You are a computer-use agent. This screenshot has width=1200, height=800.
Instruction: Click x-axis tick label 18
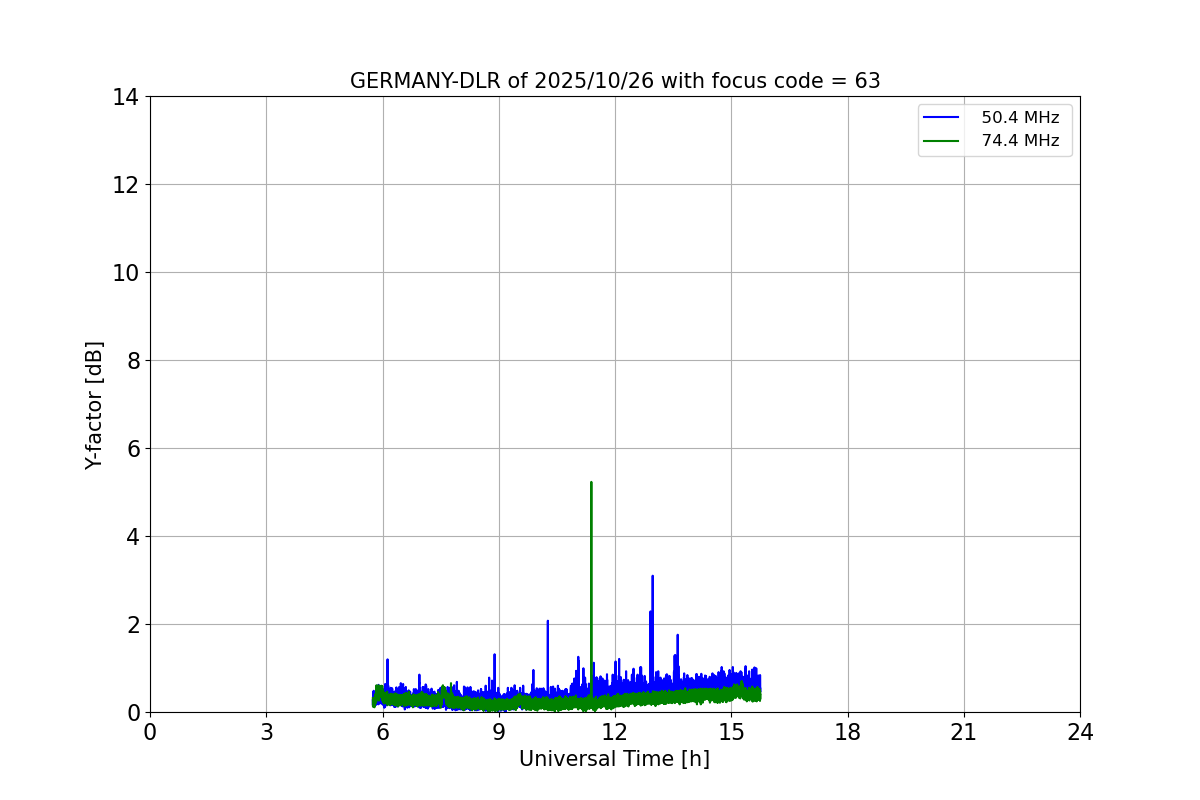848,733
